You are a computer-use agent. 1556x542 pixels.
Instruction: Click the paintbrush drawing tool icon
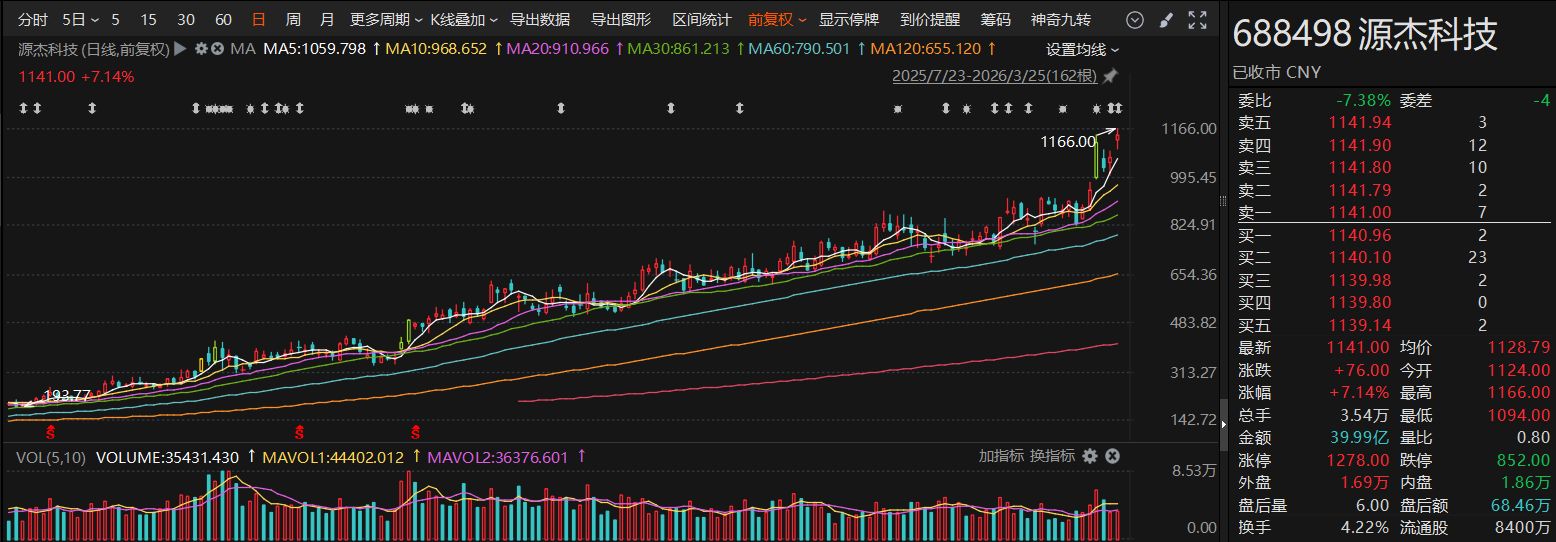(x=1165, y=20)
